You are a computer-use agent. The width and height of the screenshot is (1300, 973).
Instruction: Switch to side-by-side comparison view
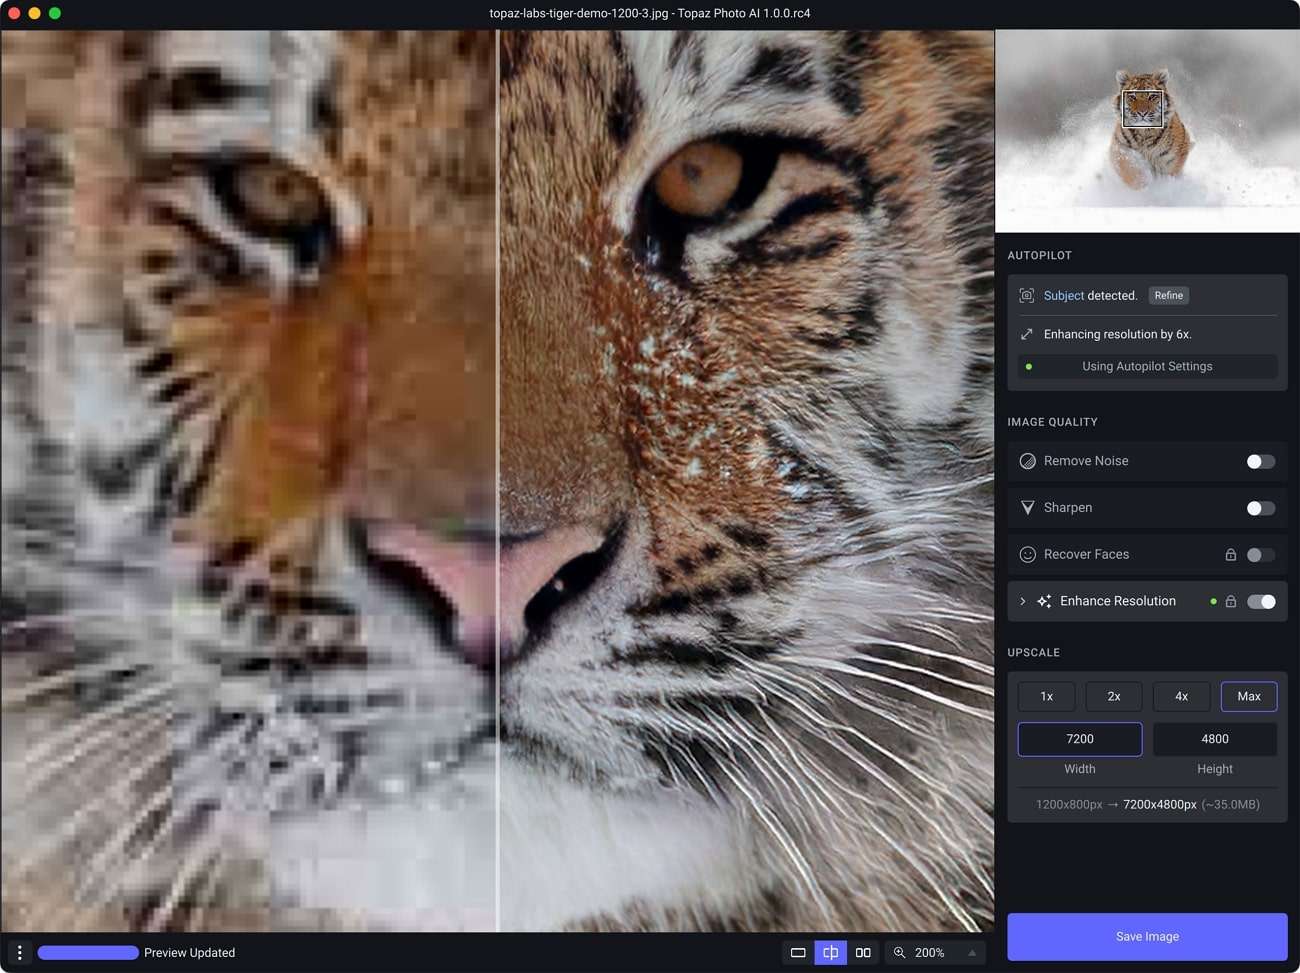(x=862, y=952)
